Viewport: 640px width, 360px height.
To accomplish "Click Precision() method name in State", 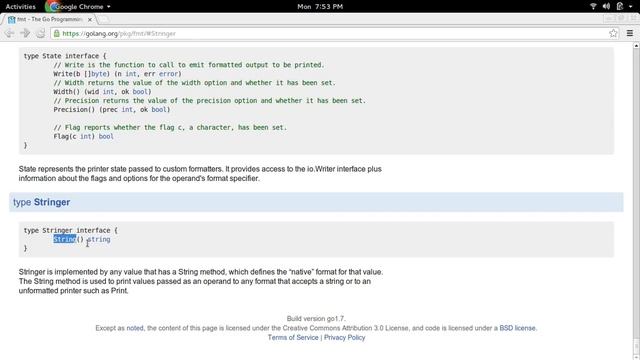I will pos(74,110).
